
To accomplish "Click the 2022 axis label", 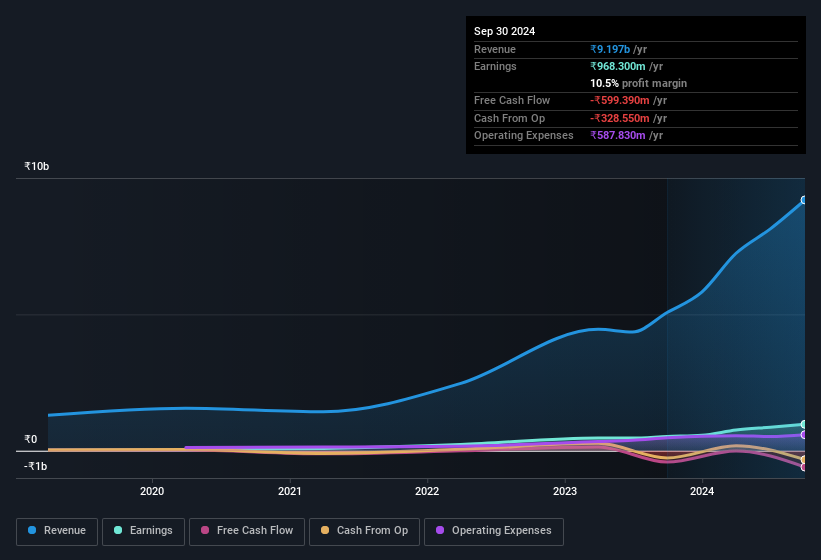I will click(427, 491).
